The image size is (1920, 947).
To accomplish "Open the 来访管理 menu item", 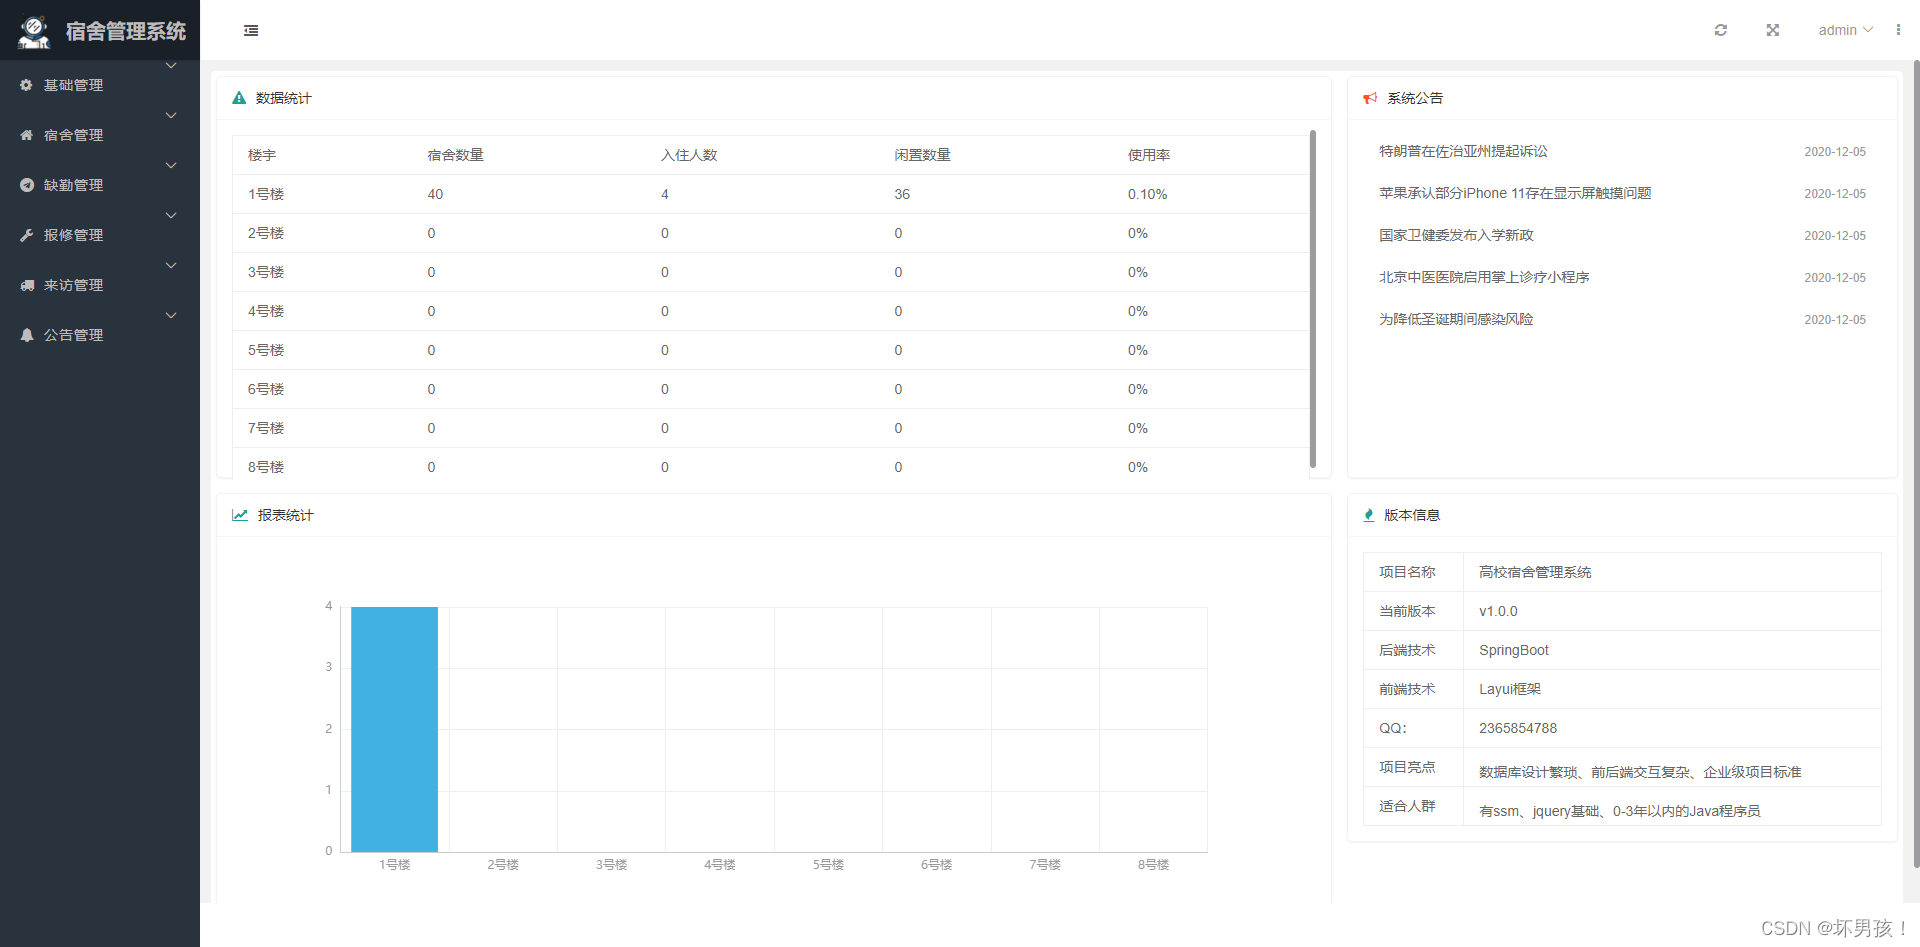I will tap(100, 285).
